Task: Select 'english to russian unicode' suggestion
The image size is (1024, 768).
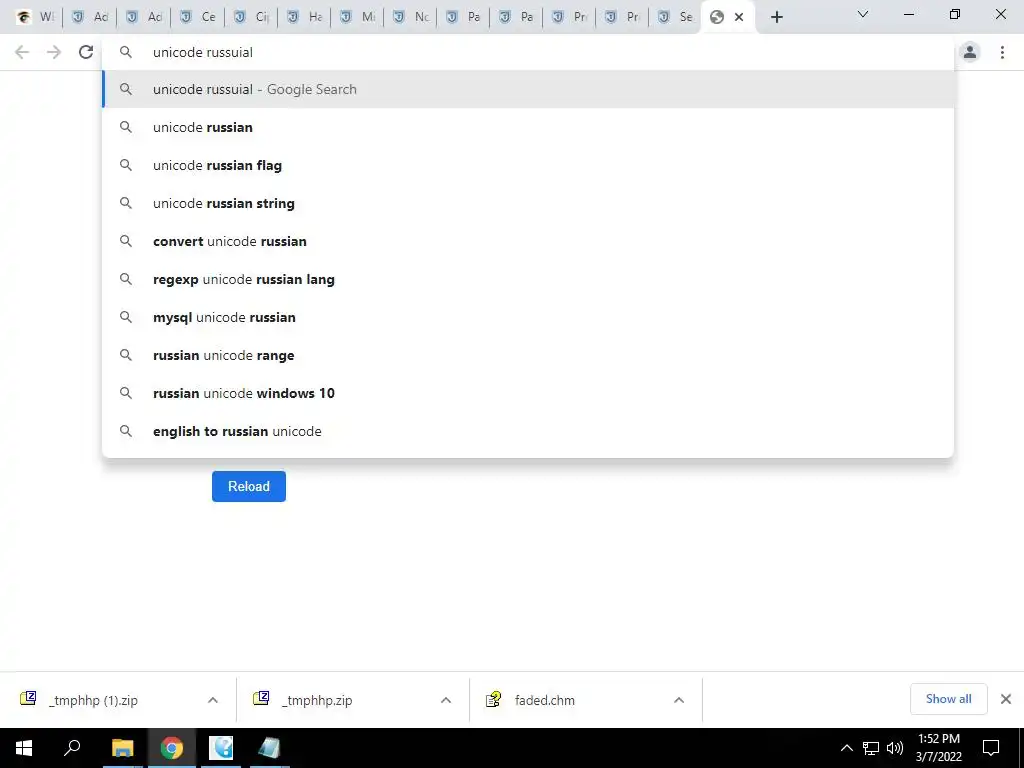Action: coord(528,431)
